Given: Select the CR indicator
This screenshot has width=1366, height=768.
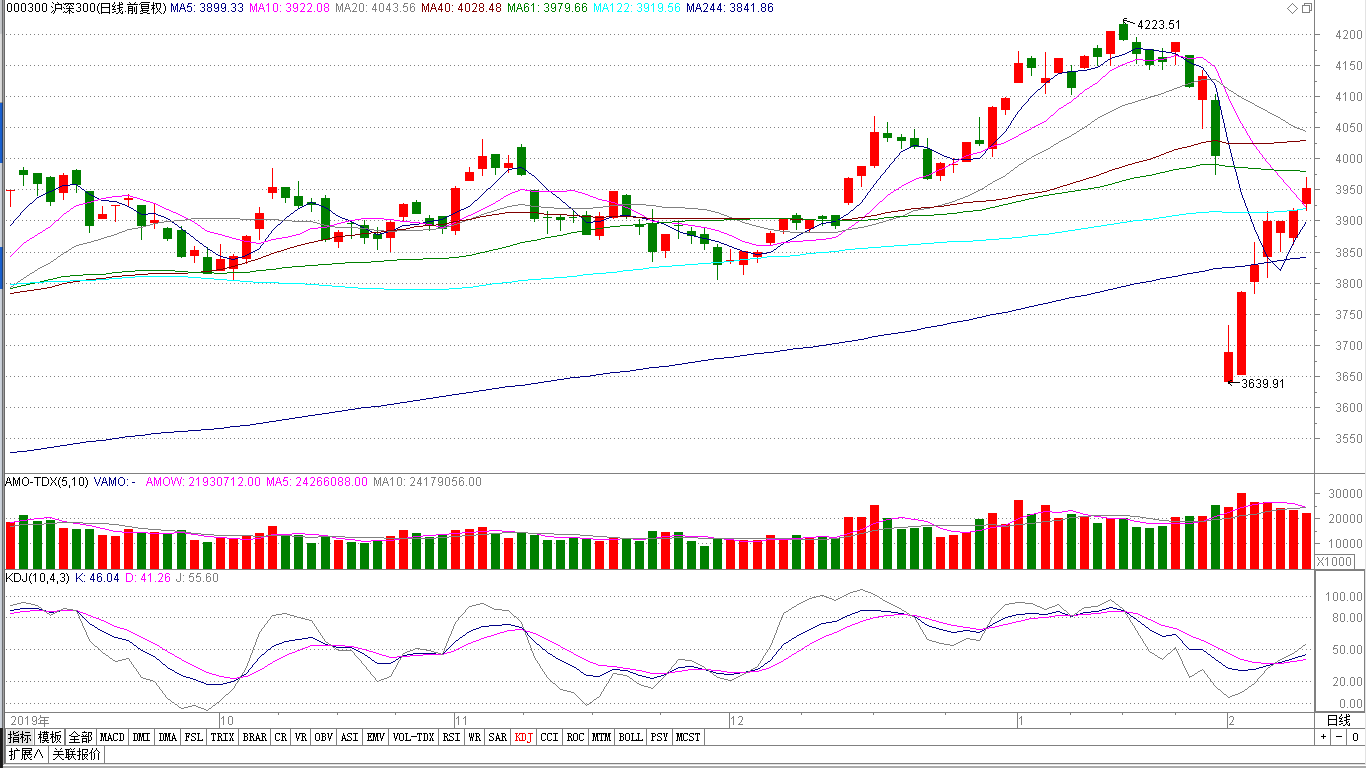Looking at the screenshot, I should tap(282, 737).
